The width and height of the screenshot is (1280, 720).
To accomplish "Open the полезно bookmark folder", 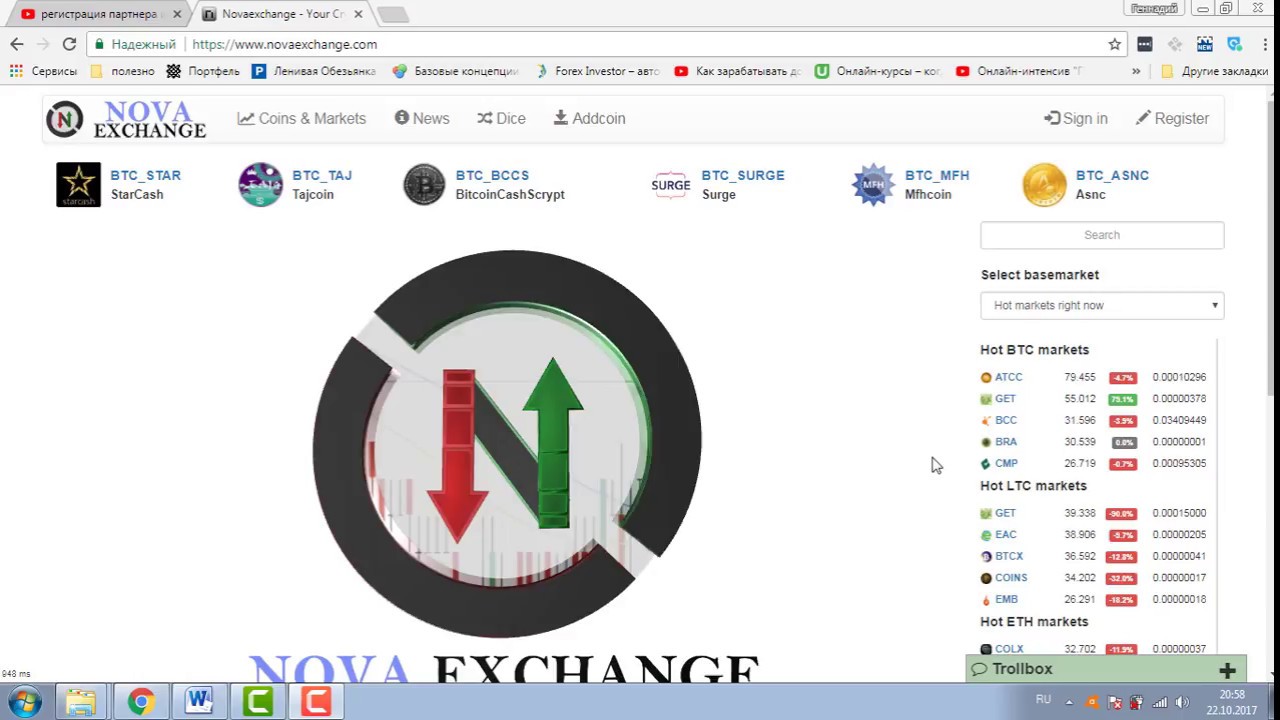I will pyautogui.click(x=122, y=71).
